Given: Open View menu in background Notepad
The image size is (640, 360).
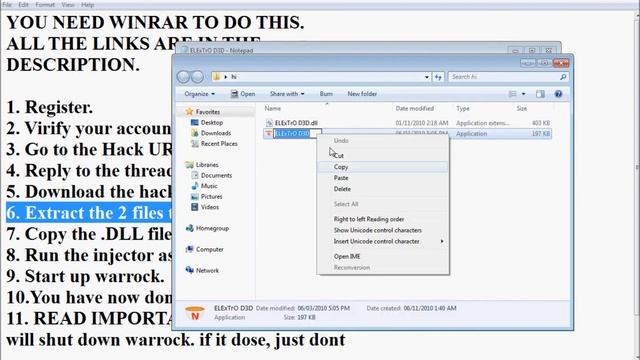Looking at the screenshot, I should [x=68, y=5].
